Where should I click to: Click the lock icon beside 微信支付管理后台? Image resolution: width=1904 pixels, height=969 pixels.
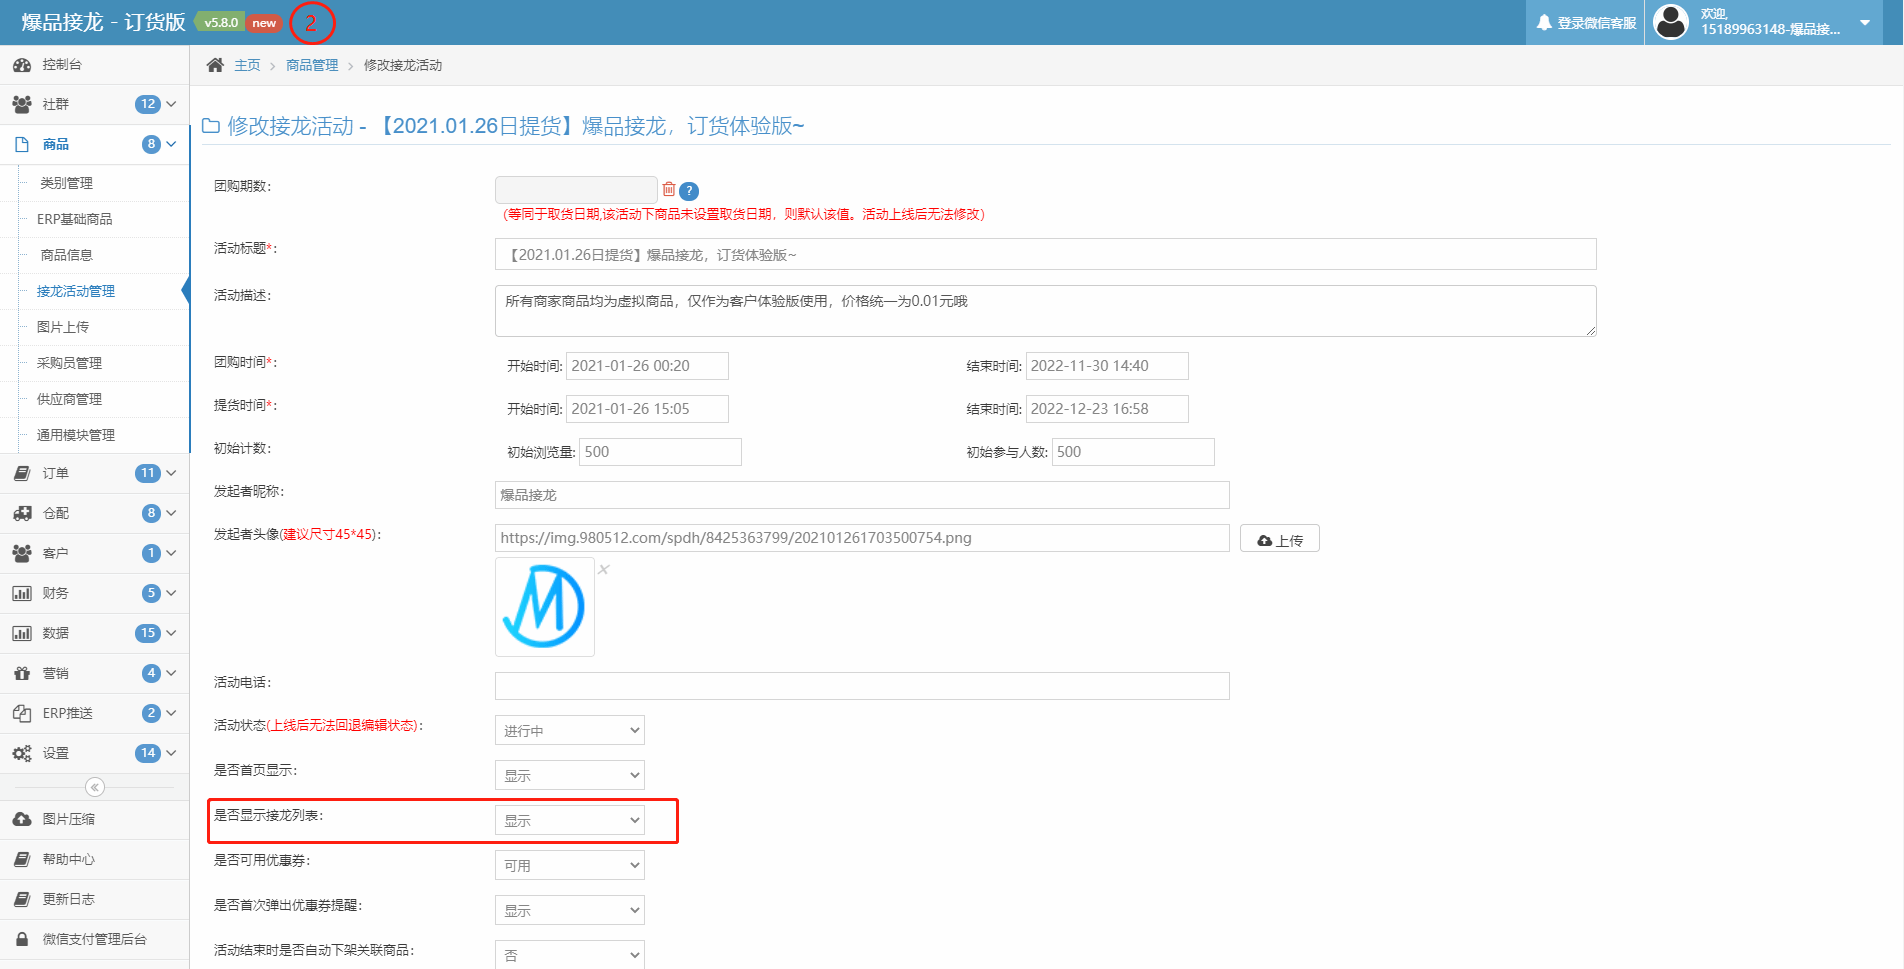(x=22, y=939)
